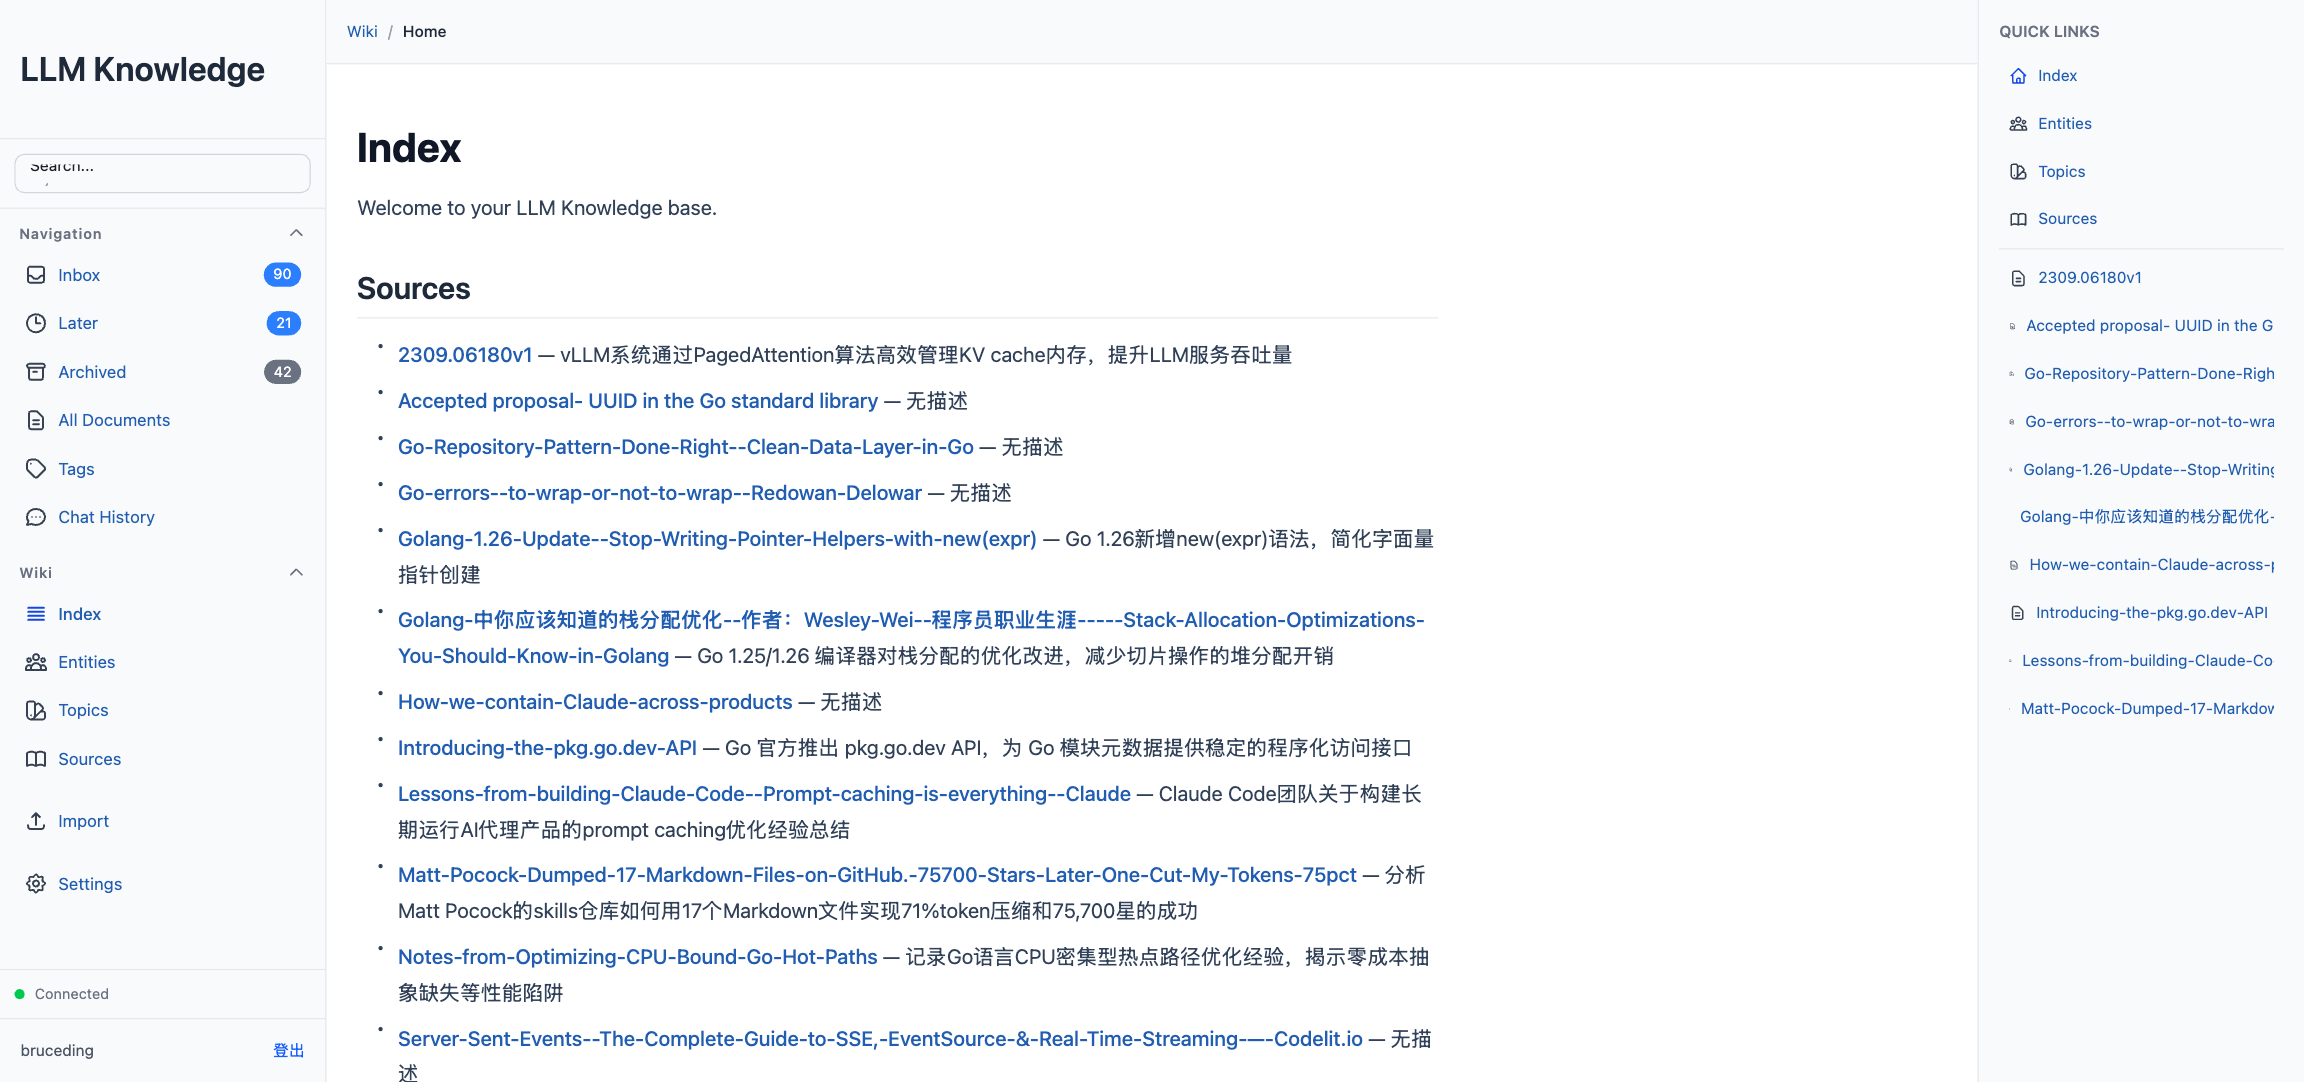Click the bruceding username
This screenshot has height=1082, width=2304.
coord(57,1051)
